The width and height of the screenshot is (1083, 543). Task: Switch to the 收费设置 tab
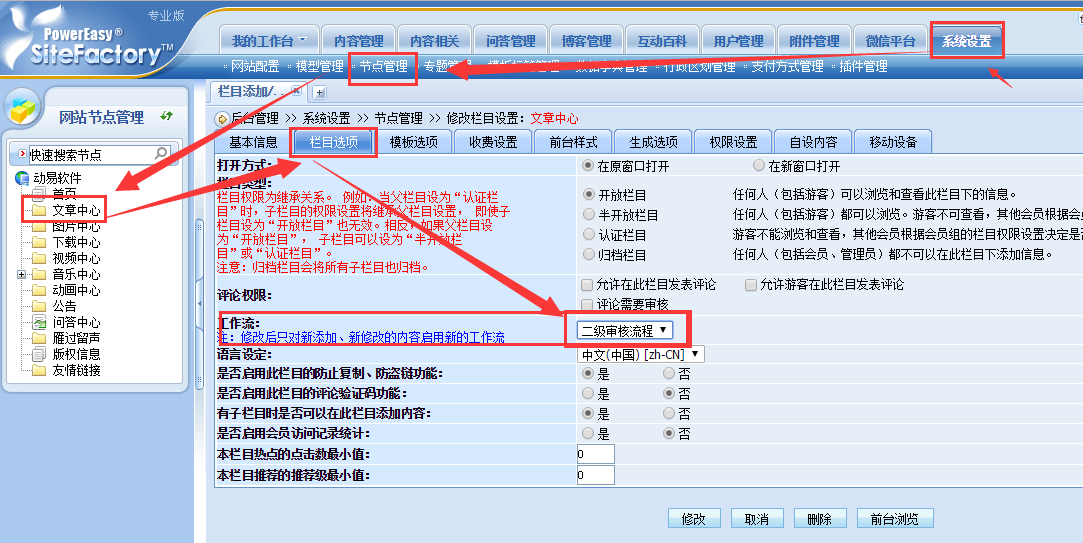493,142
